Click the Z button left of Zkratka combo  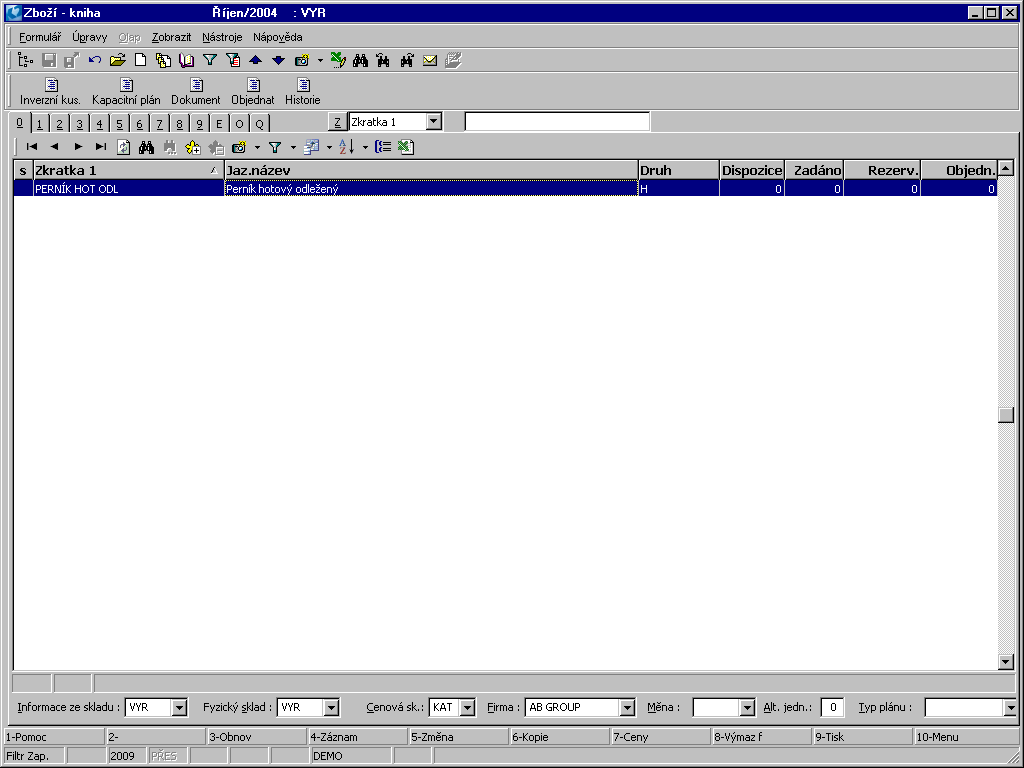(337, 121)
